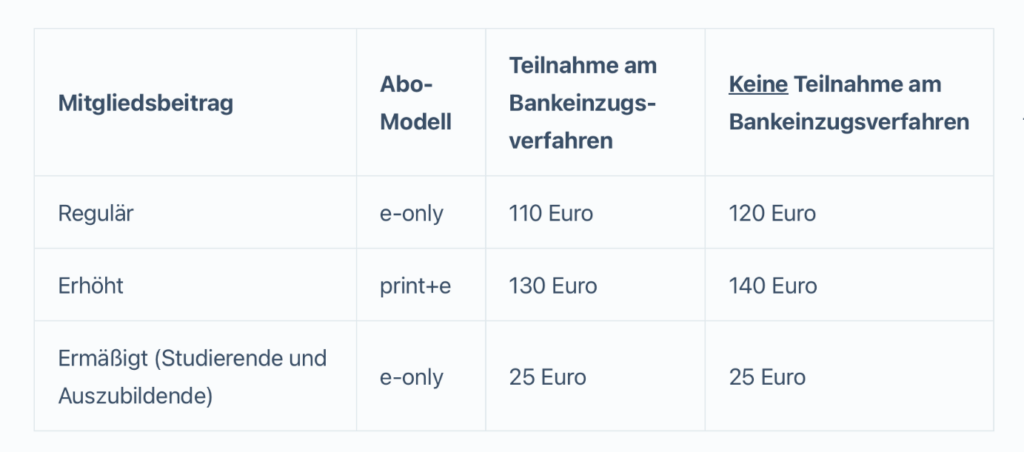Viewport: 1024px width, 452px height.
Task: Click the hyphenated 'Bankeinzugs-' header text
Action: [x=582, y=103]
